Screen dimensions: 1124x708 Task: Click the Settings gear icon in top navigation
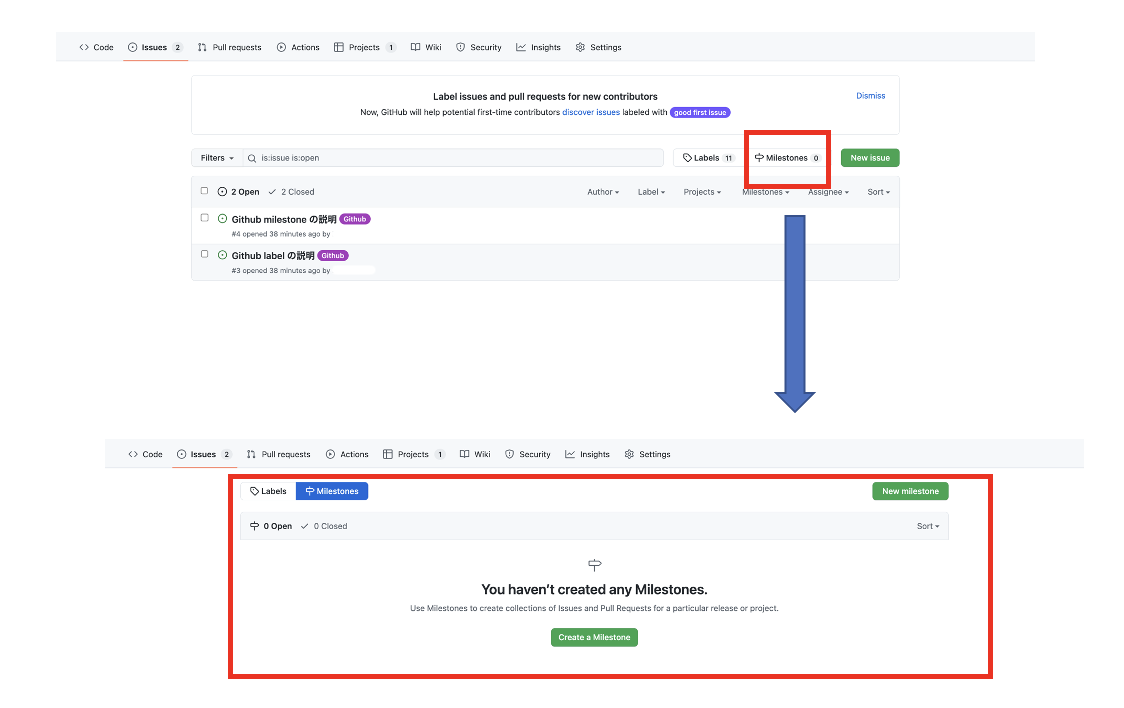pyautogui.click(x=581, y=47)
